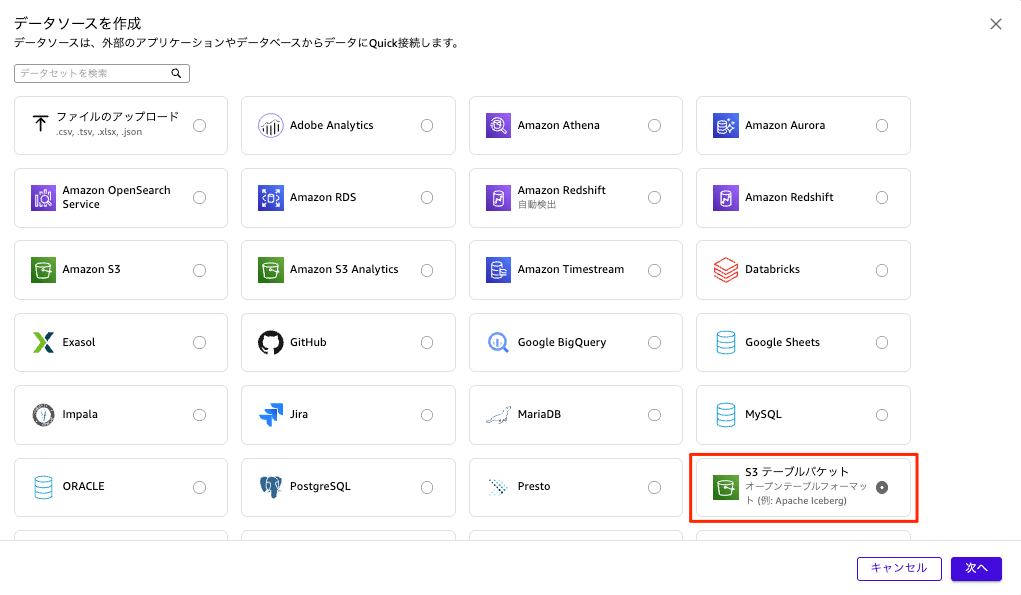
Task: Click the Impala logo icon
Action: point(44,415)
